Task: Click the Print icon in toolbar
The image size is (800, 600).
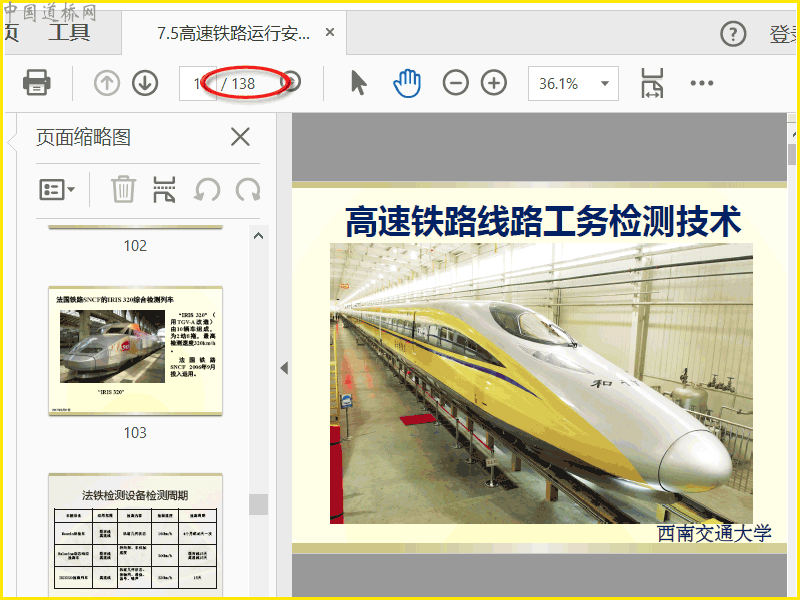Action: coord(36,82)
